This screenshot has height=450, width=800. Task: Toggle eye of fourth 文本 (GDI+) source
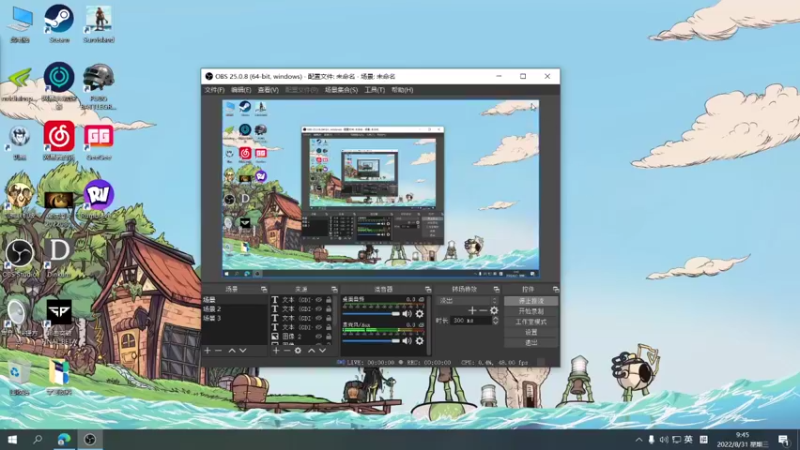(318, 327)
